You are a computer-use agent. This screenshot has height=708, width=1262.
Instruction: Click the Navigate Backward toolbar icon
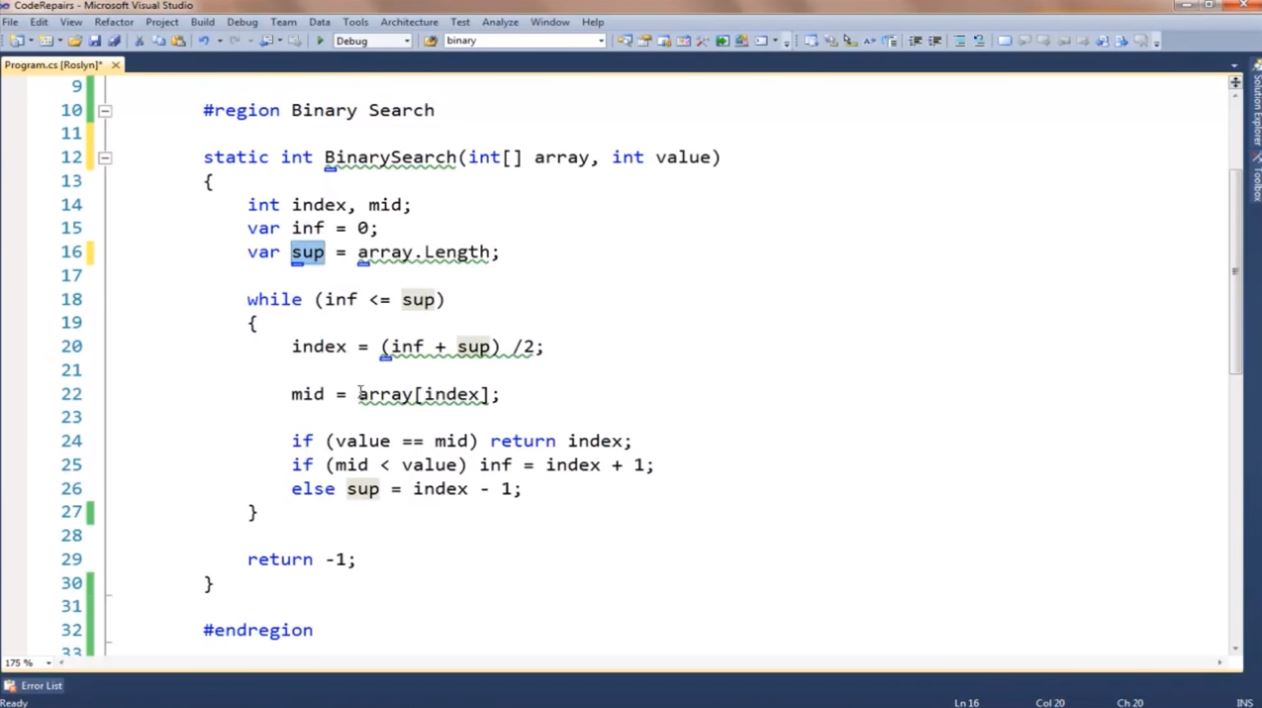pyautogui.click(x=266, y=40)
